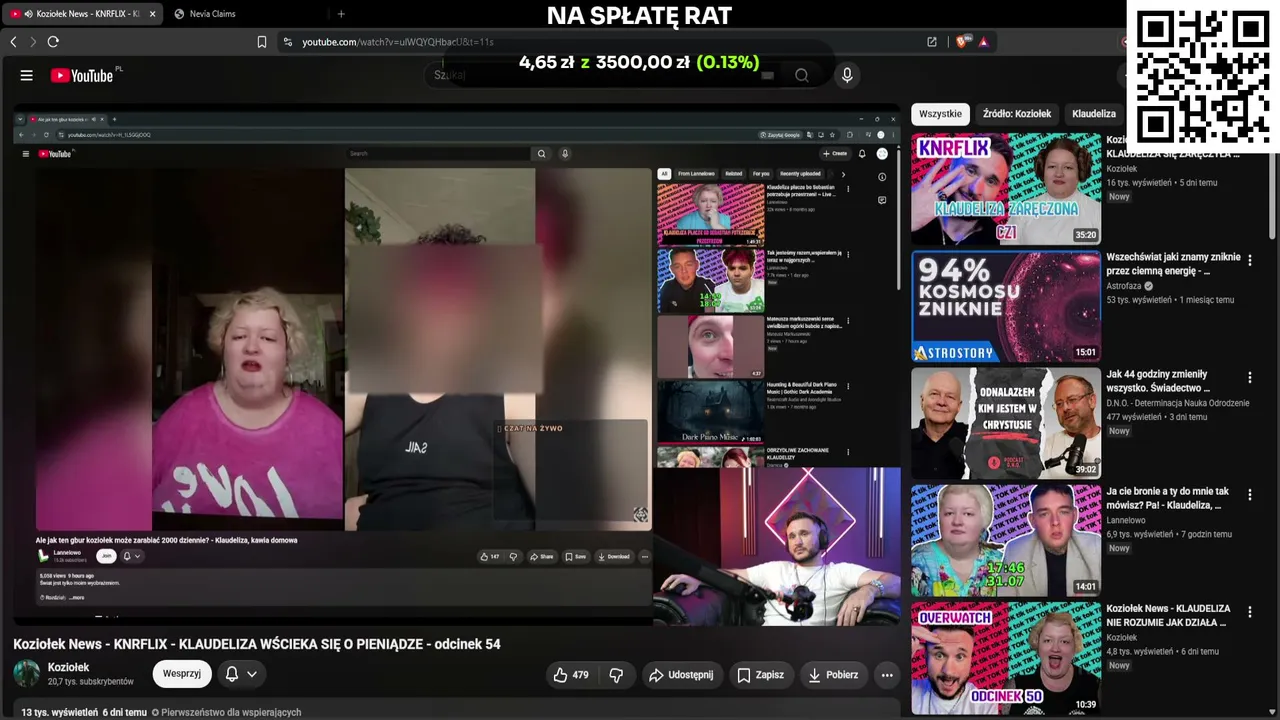Screen dimensions: 1280x720
Task: Open the 14:01 Lannelowo video thumbnail
Action: [x=1006, y=540]
